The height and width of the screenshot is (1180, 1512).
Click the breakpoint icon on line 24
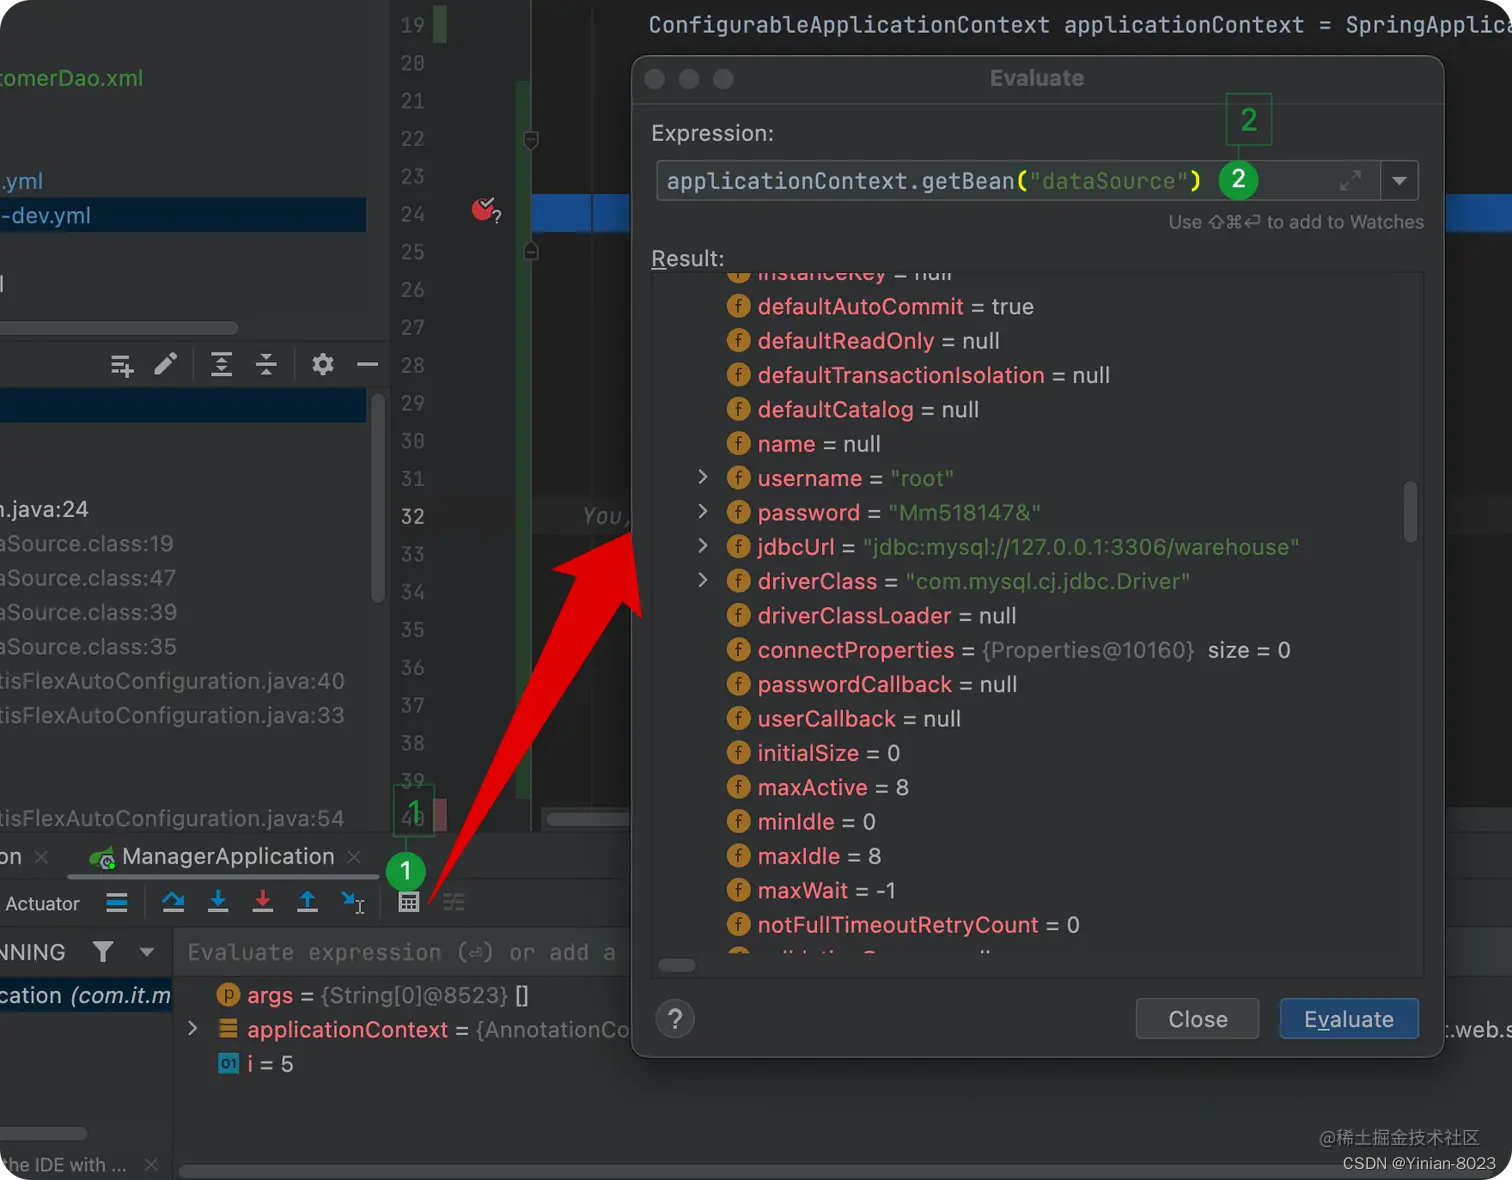click(484, 210)
